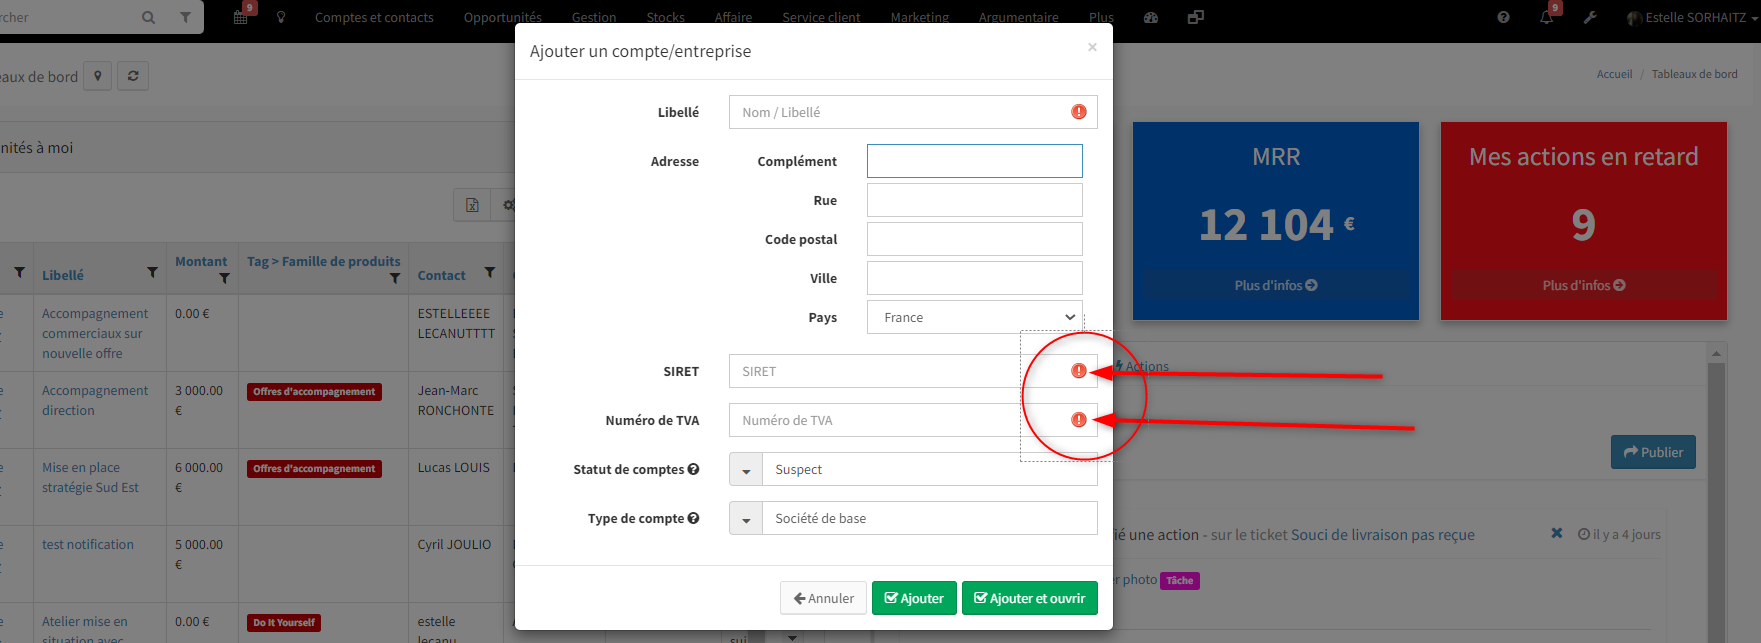Click the Publier button
This screenshot has width=1761, height=643.
click(x=1653, y=452)
